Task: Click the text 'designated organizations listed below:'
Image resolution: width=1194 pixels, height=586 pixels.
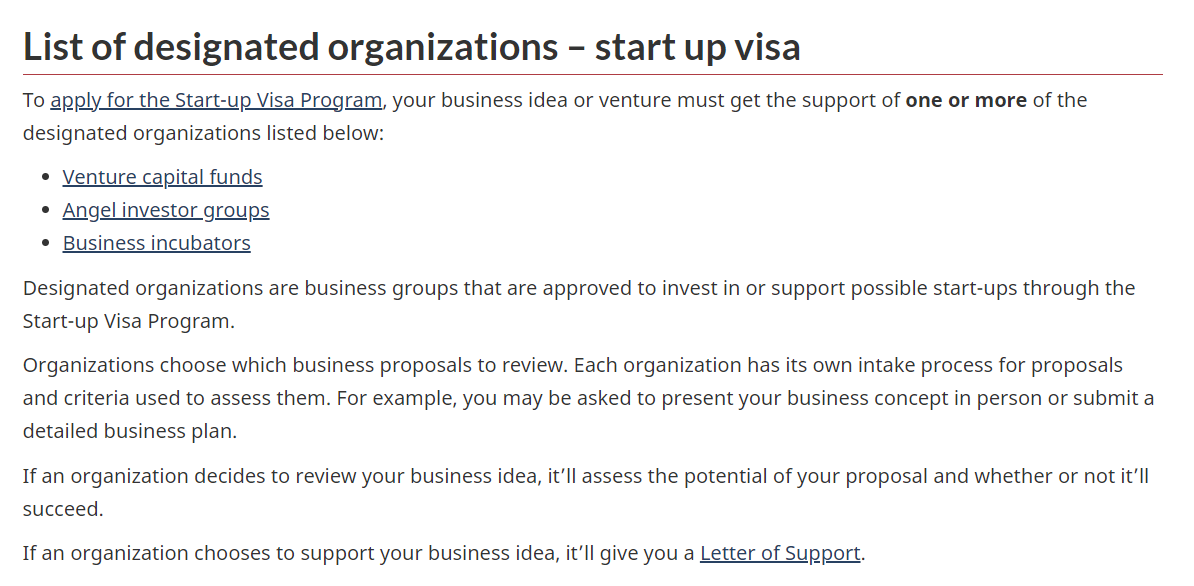Action: pos(203,133)
